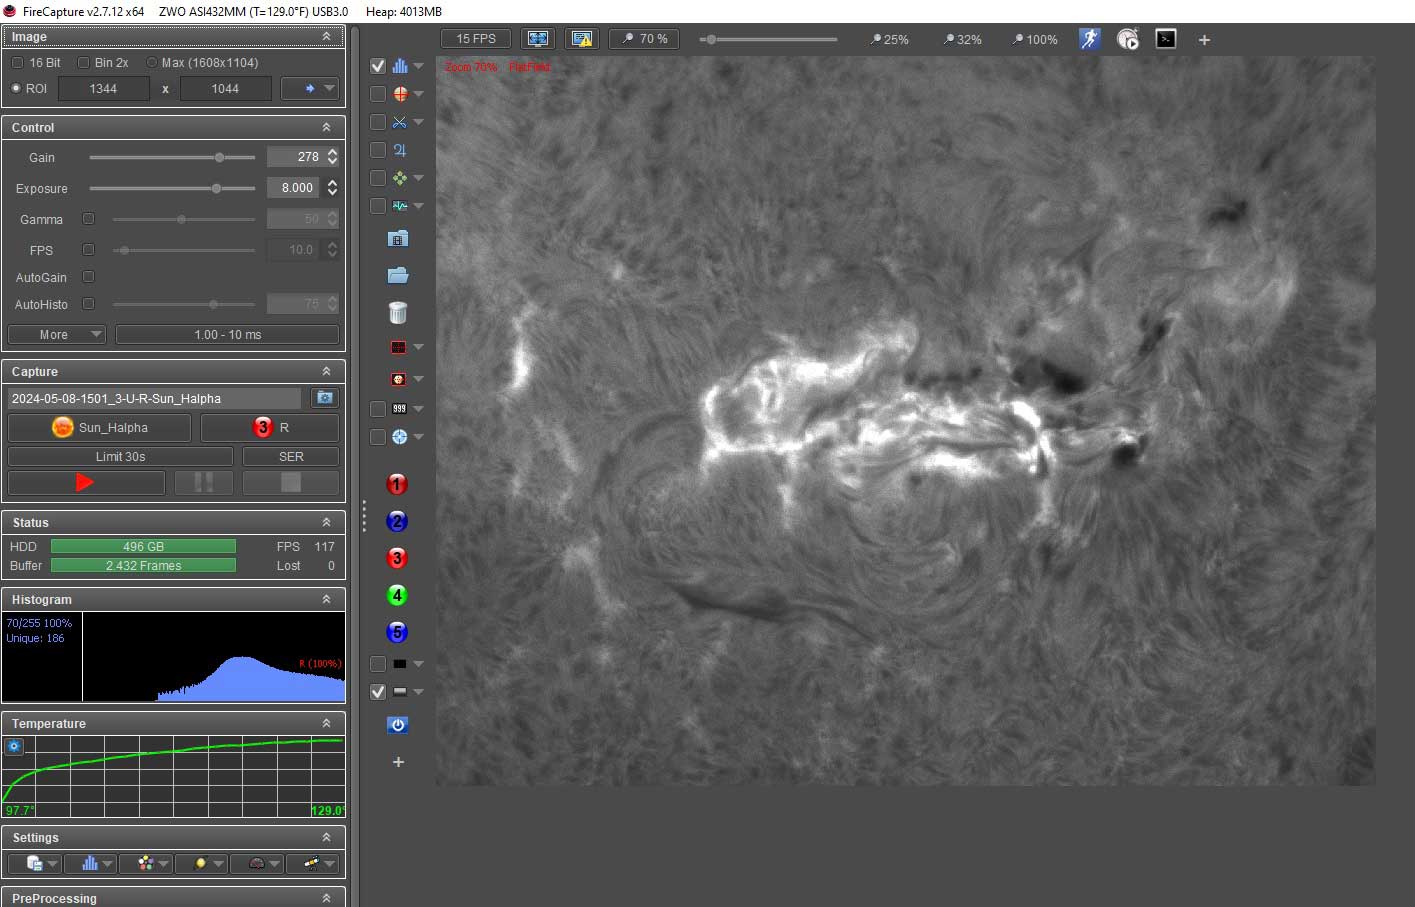Click the 999 frame counter icon
1415x907 pixels.
[399, 409]
